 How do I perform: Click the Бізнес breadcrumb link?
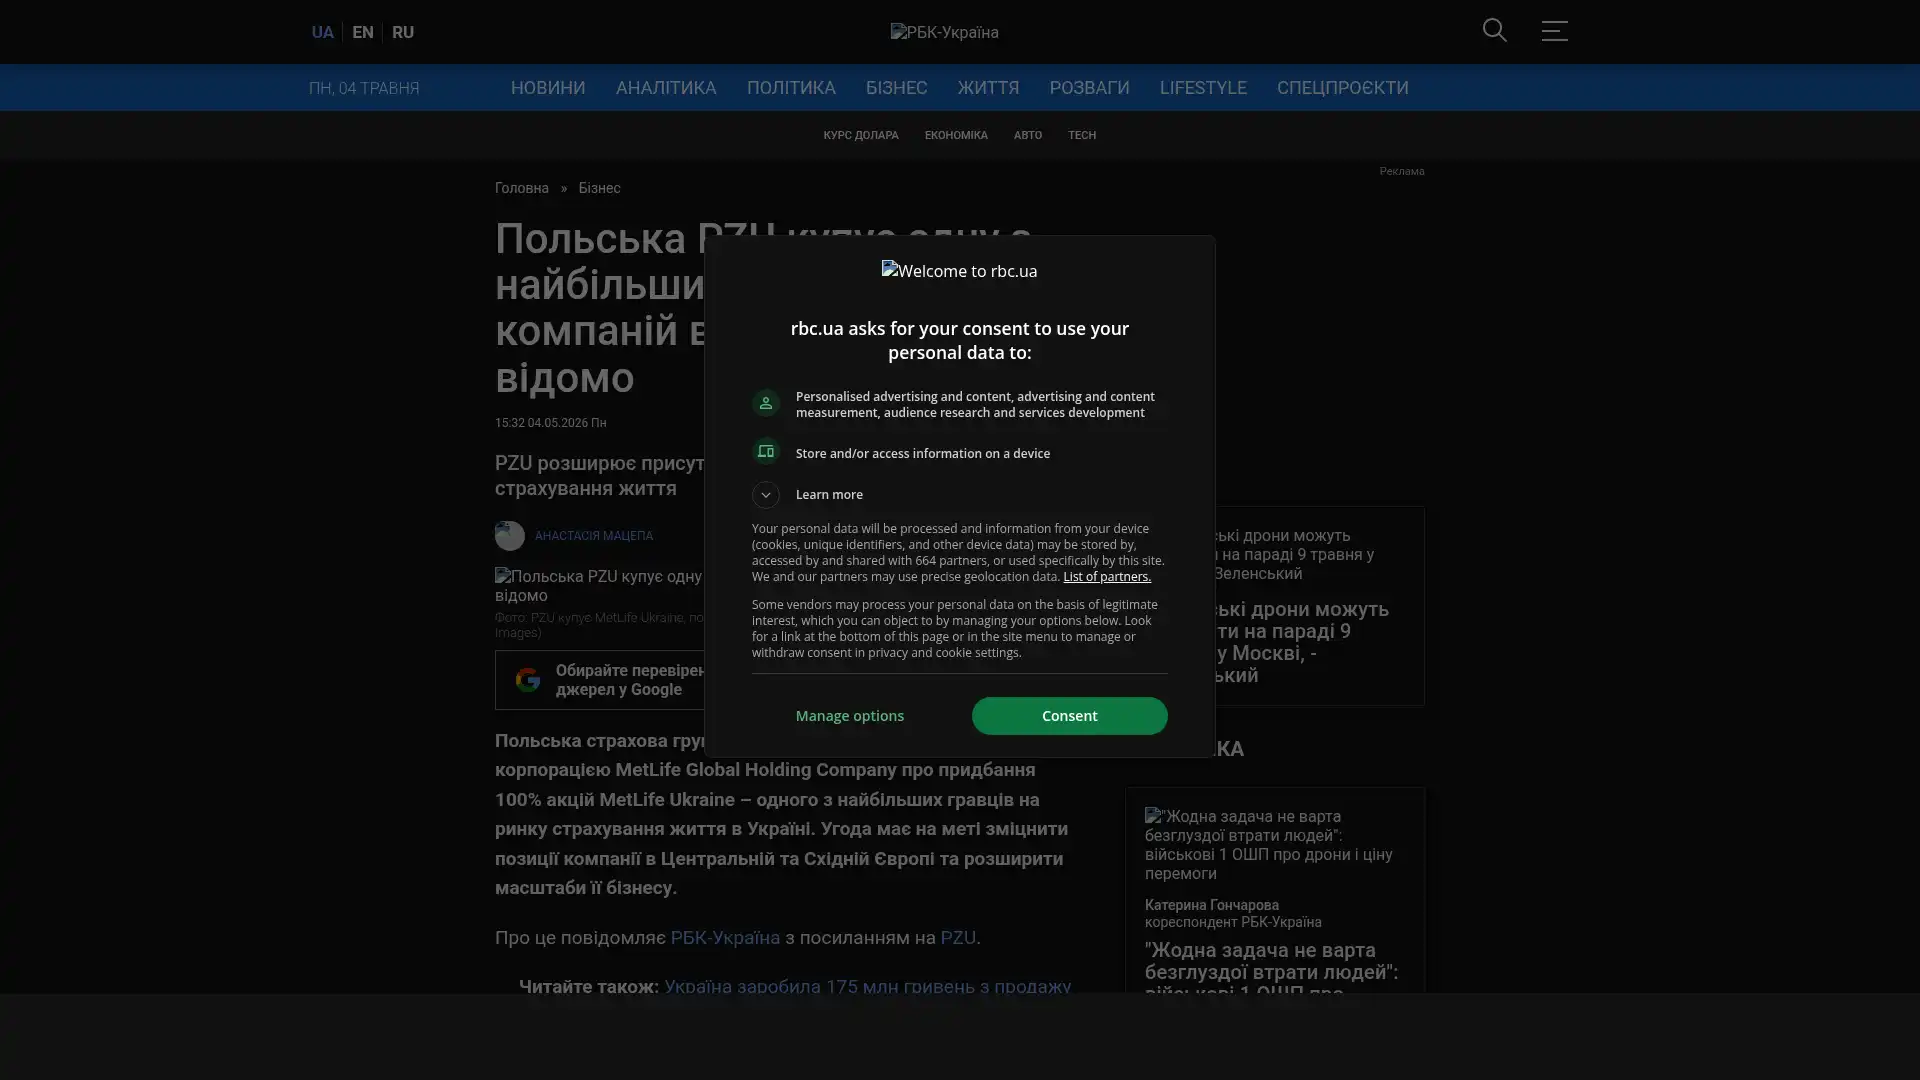click(599, 189)
